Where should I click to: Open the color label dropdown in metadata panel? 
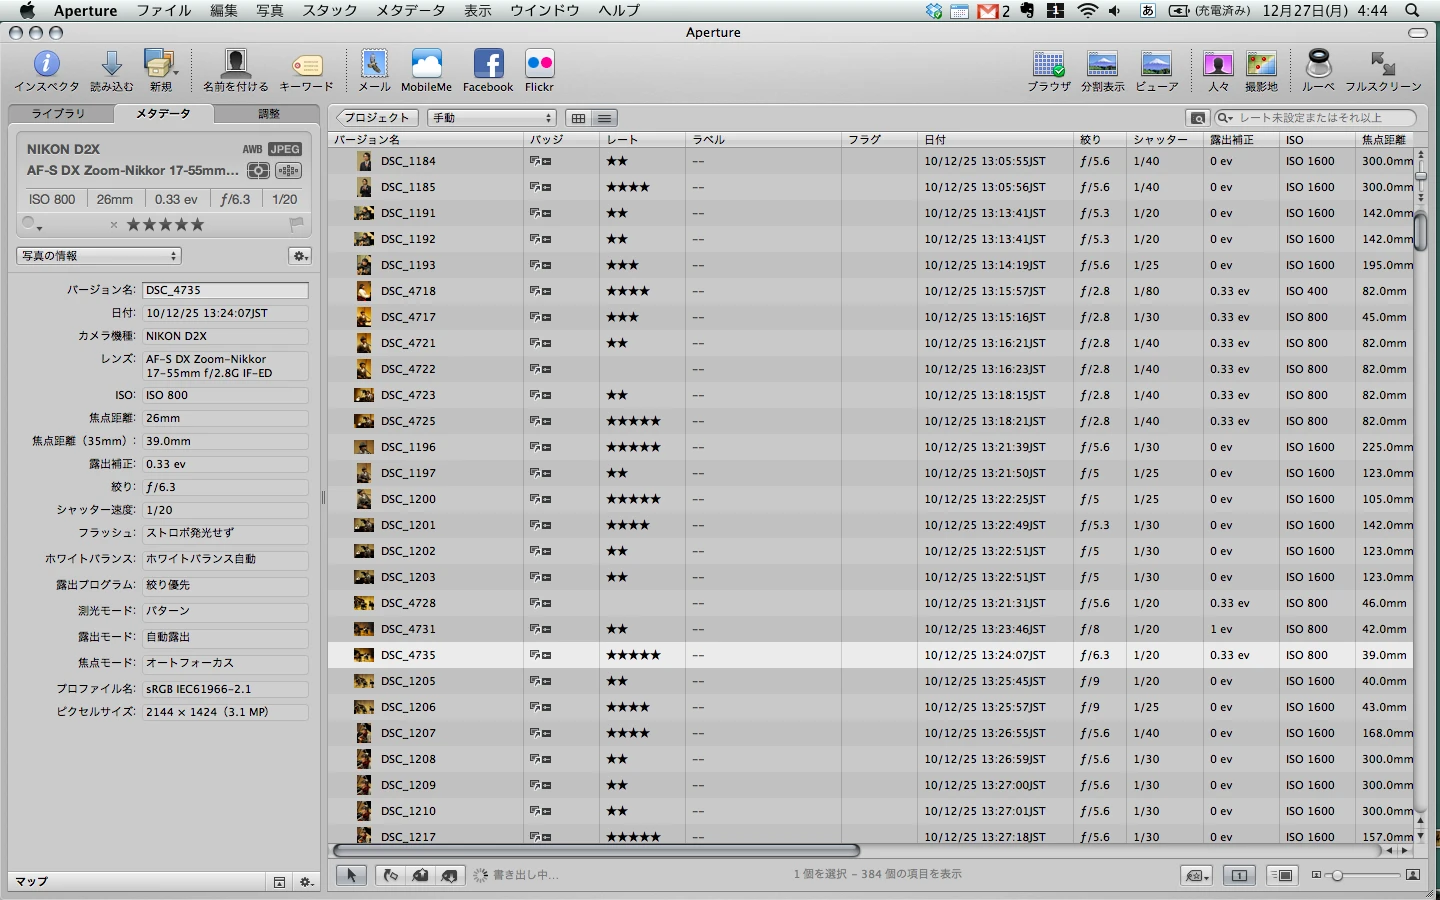coord(32,224)
